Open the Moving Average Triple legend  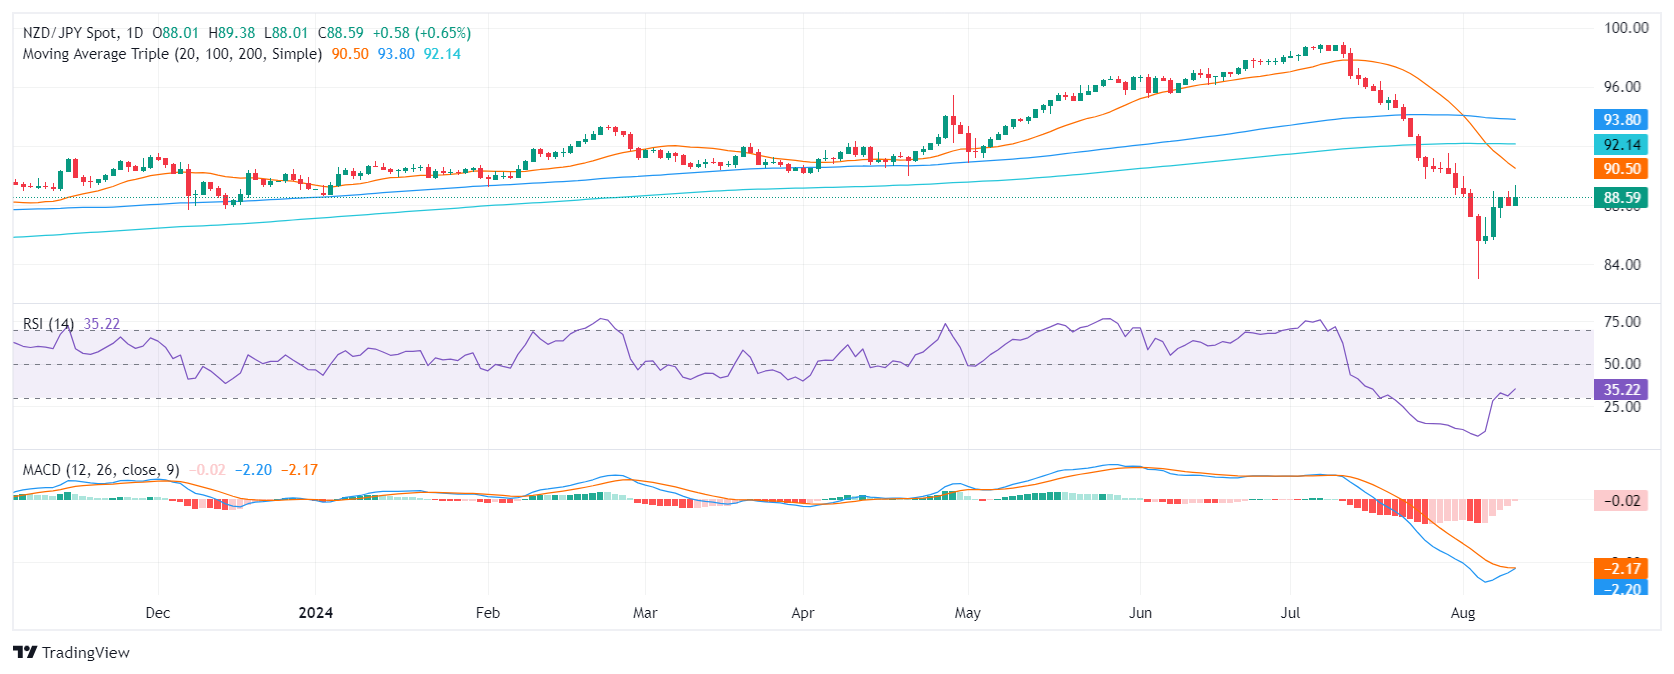(x=172, y=54)
